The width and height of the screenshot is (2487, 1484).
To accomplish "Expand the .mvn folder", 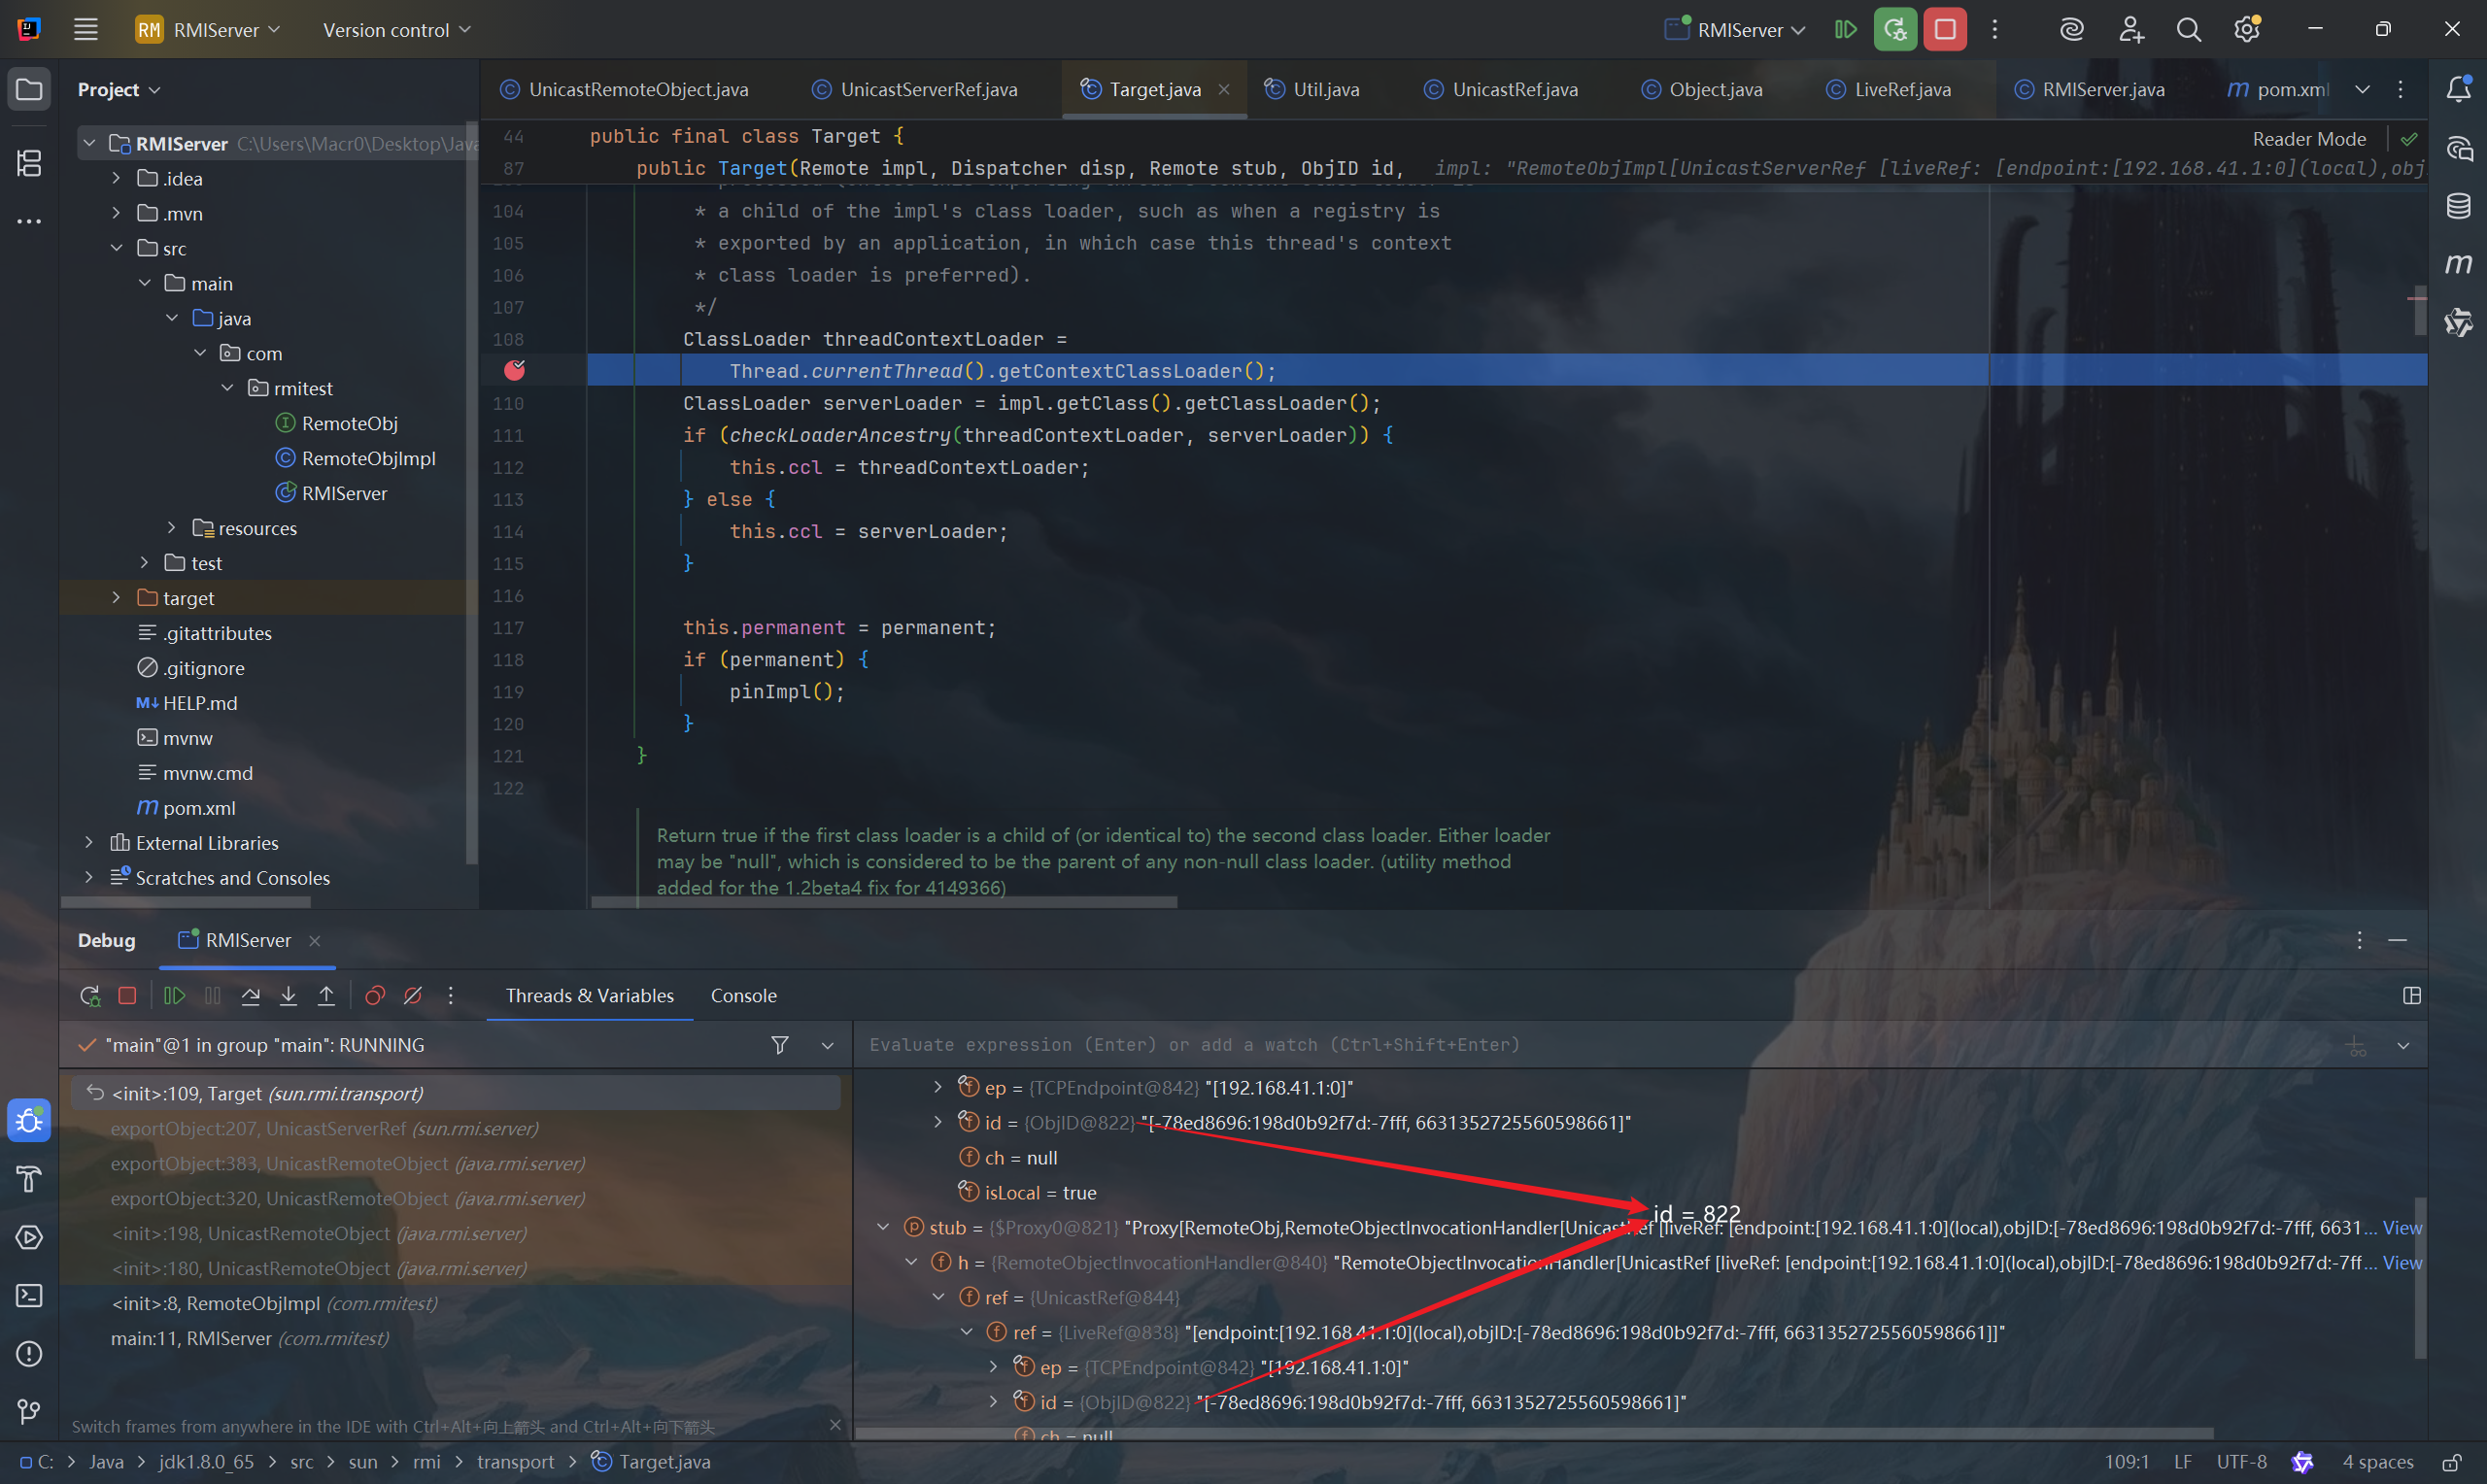I will pos(116,213).
